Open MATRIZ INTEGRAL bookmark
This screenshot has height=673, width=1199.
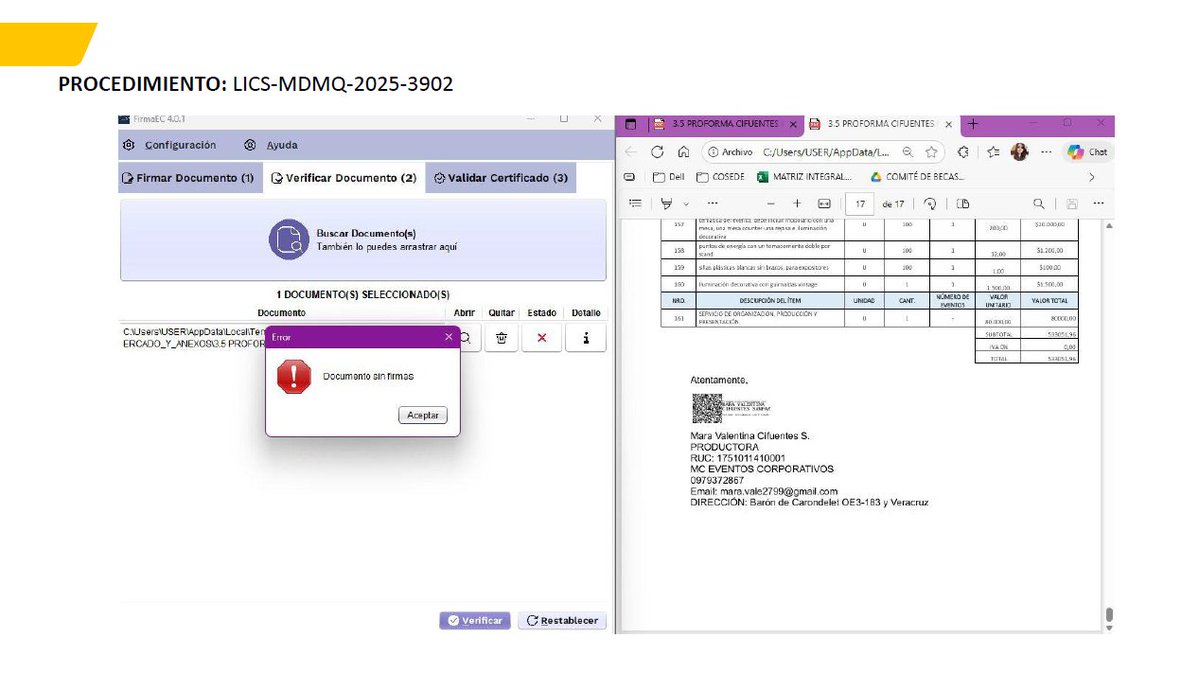coord(804,177)
